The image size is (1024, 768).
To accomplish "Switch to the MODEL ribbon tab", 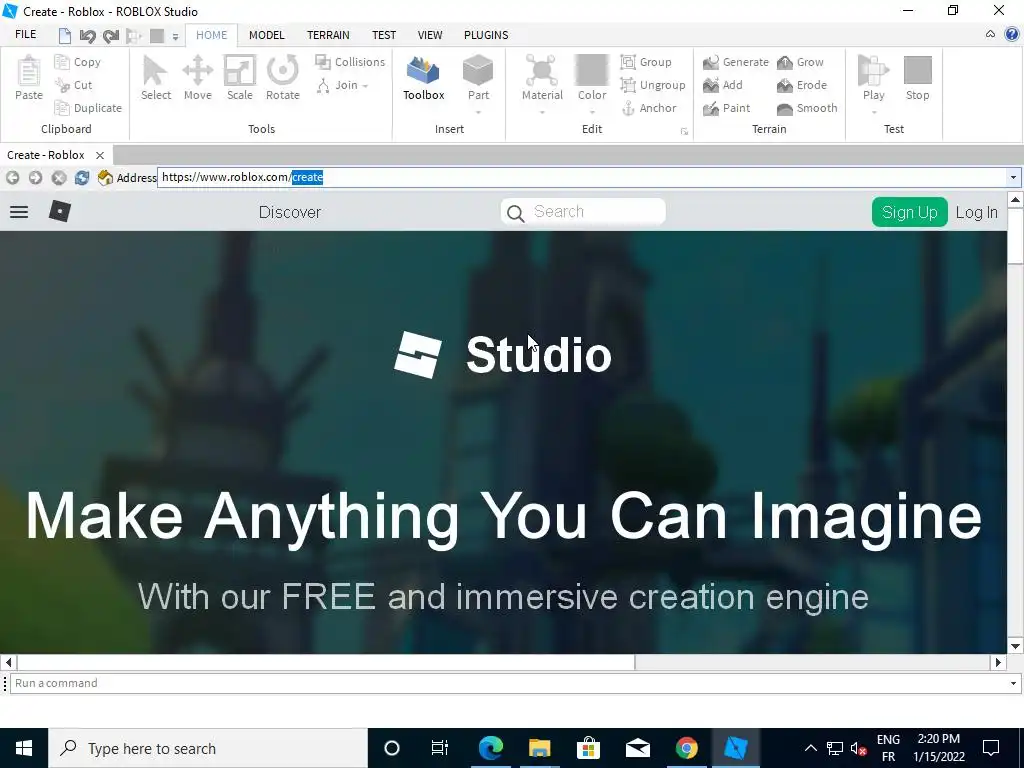I will pyautogui.click(x=266, y=35).
